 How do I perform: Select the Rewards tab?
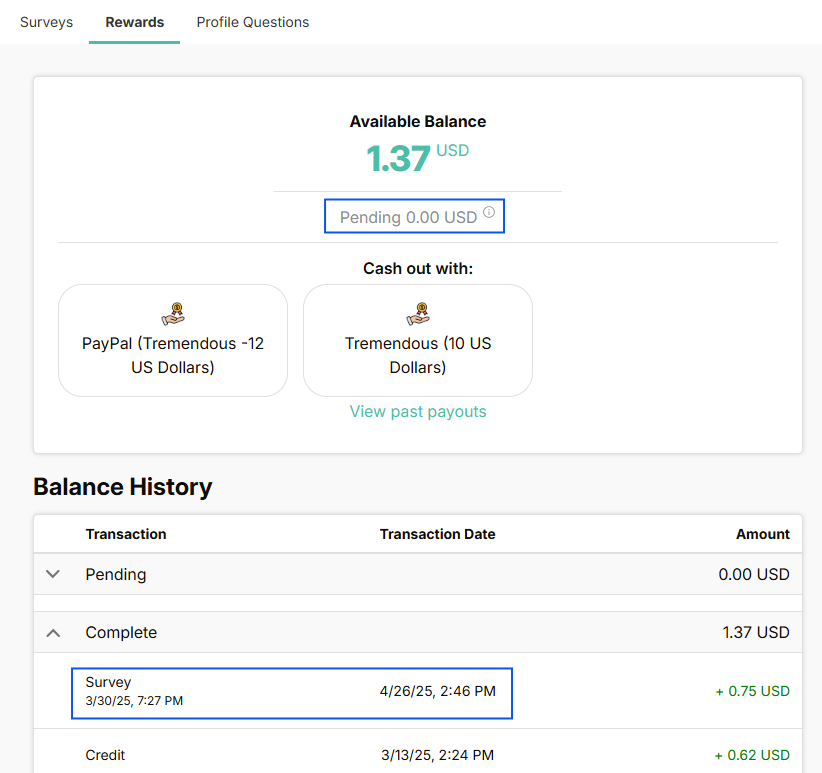pos(135,22)
